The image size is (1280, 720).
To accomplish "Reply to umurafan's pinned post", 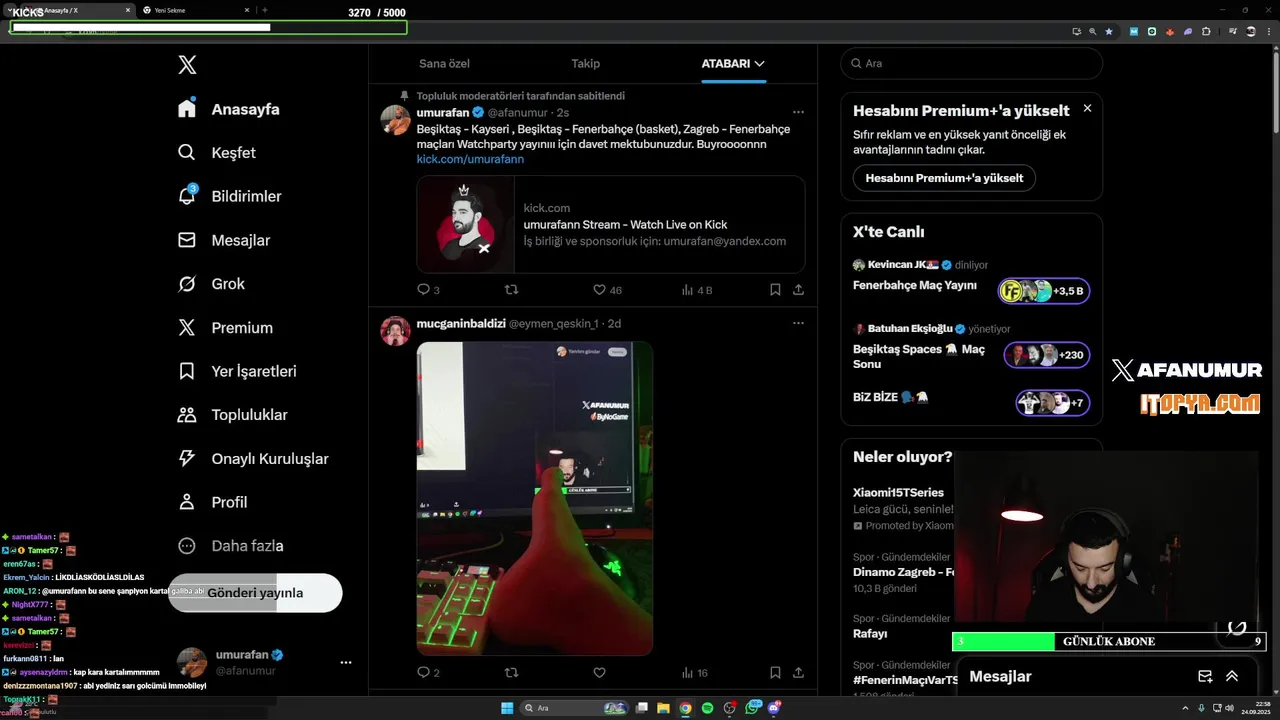I will [428, 290].
